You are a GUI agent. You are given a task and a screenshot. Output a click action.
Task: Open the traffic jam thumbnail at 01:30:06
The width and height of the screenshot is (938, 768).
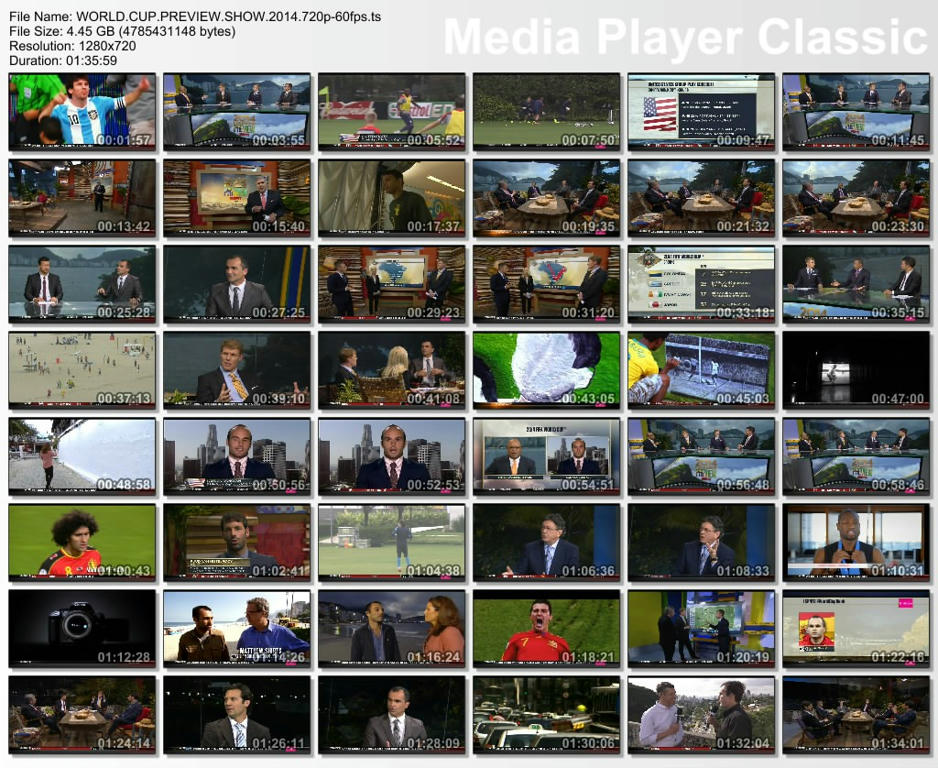pos(546,713)
